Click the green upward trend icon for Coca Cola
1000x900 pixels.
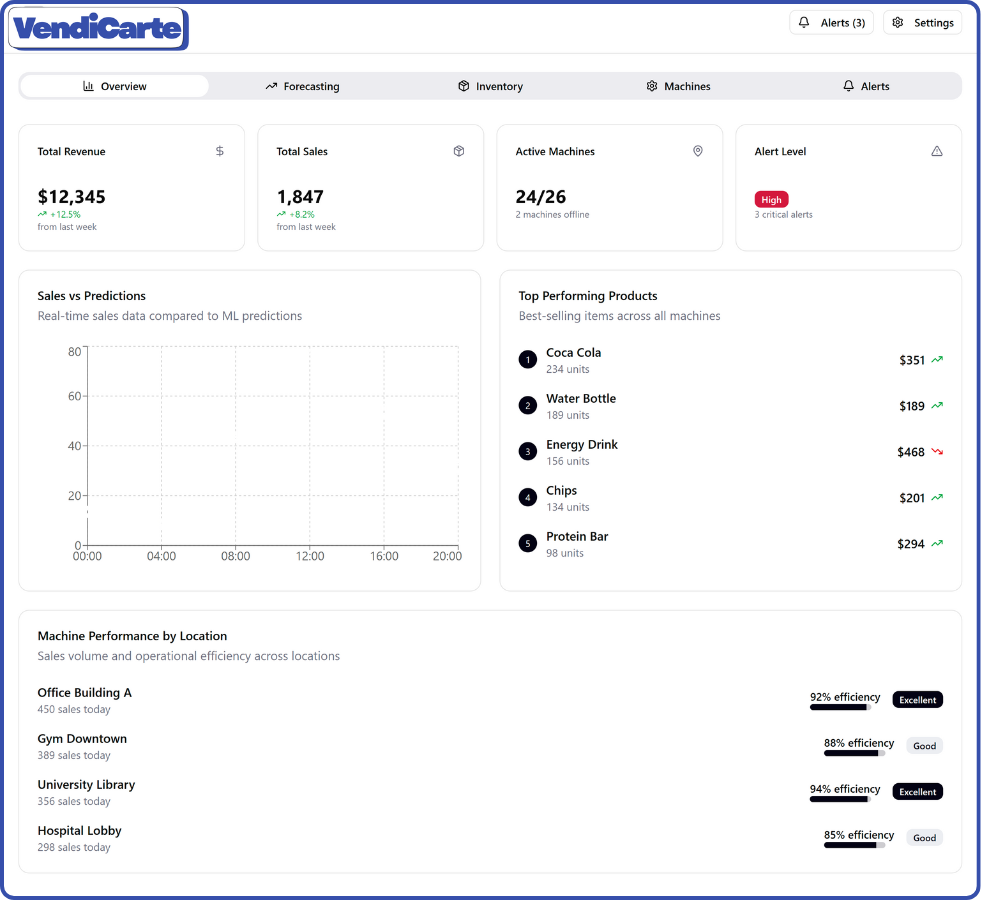click(x=937, y=360)
